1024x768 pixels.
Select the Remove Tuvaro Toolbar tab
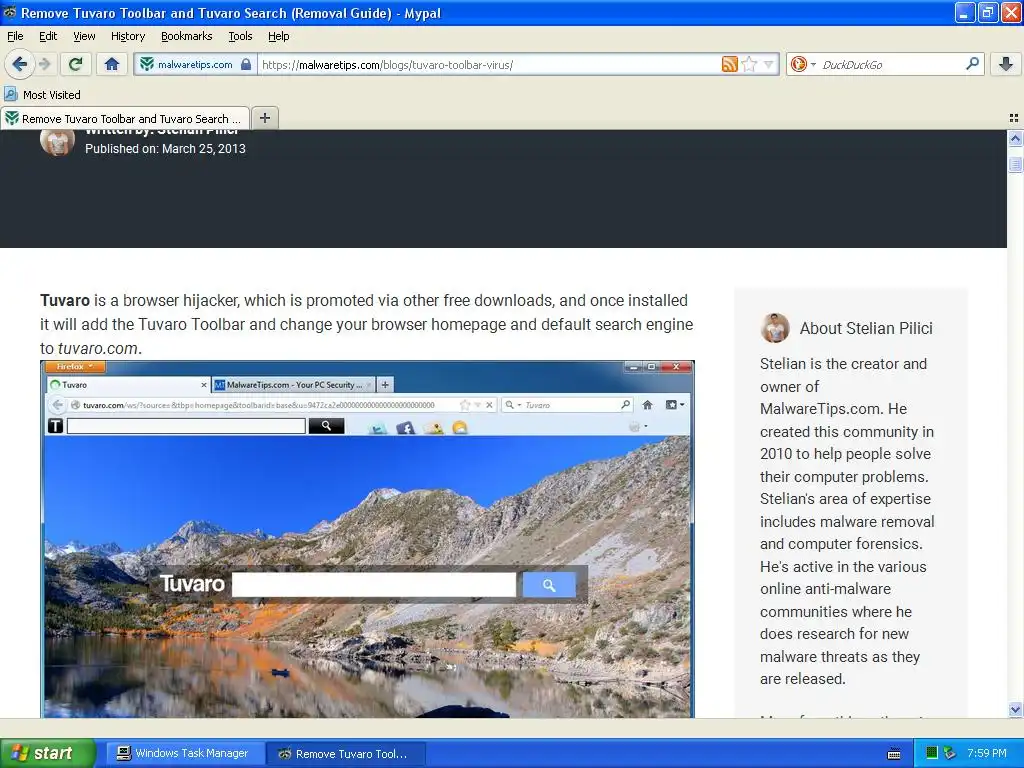click(x=125, y=118)
